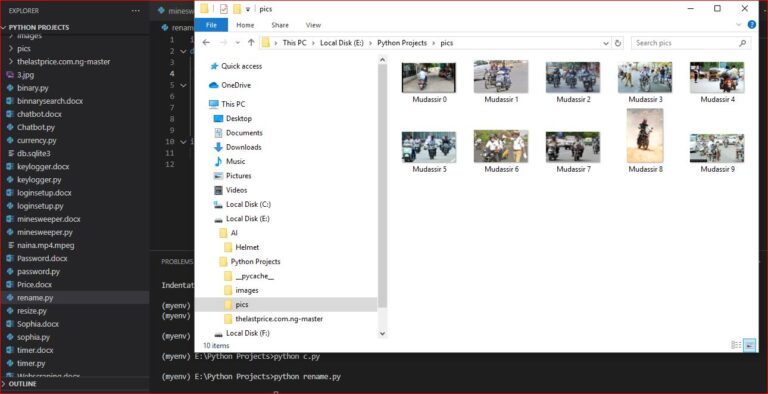The image size is (768, 394).
Task: Select thelastprice.com.ng-master in navigation pane
Action: (x=273, y=319)
